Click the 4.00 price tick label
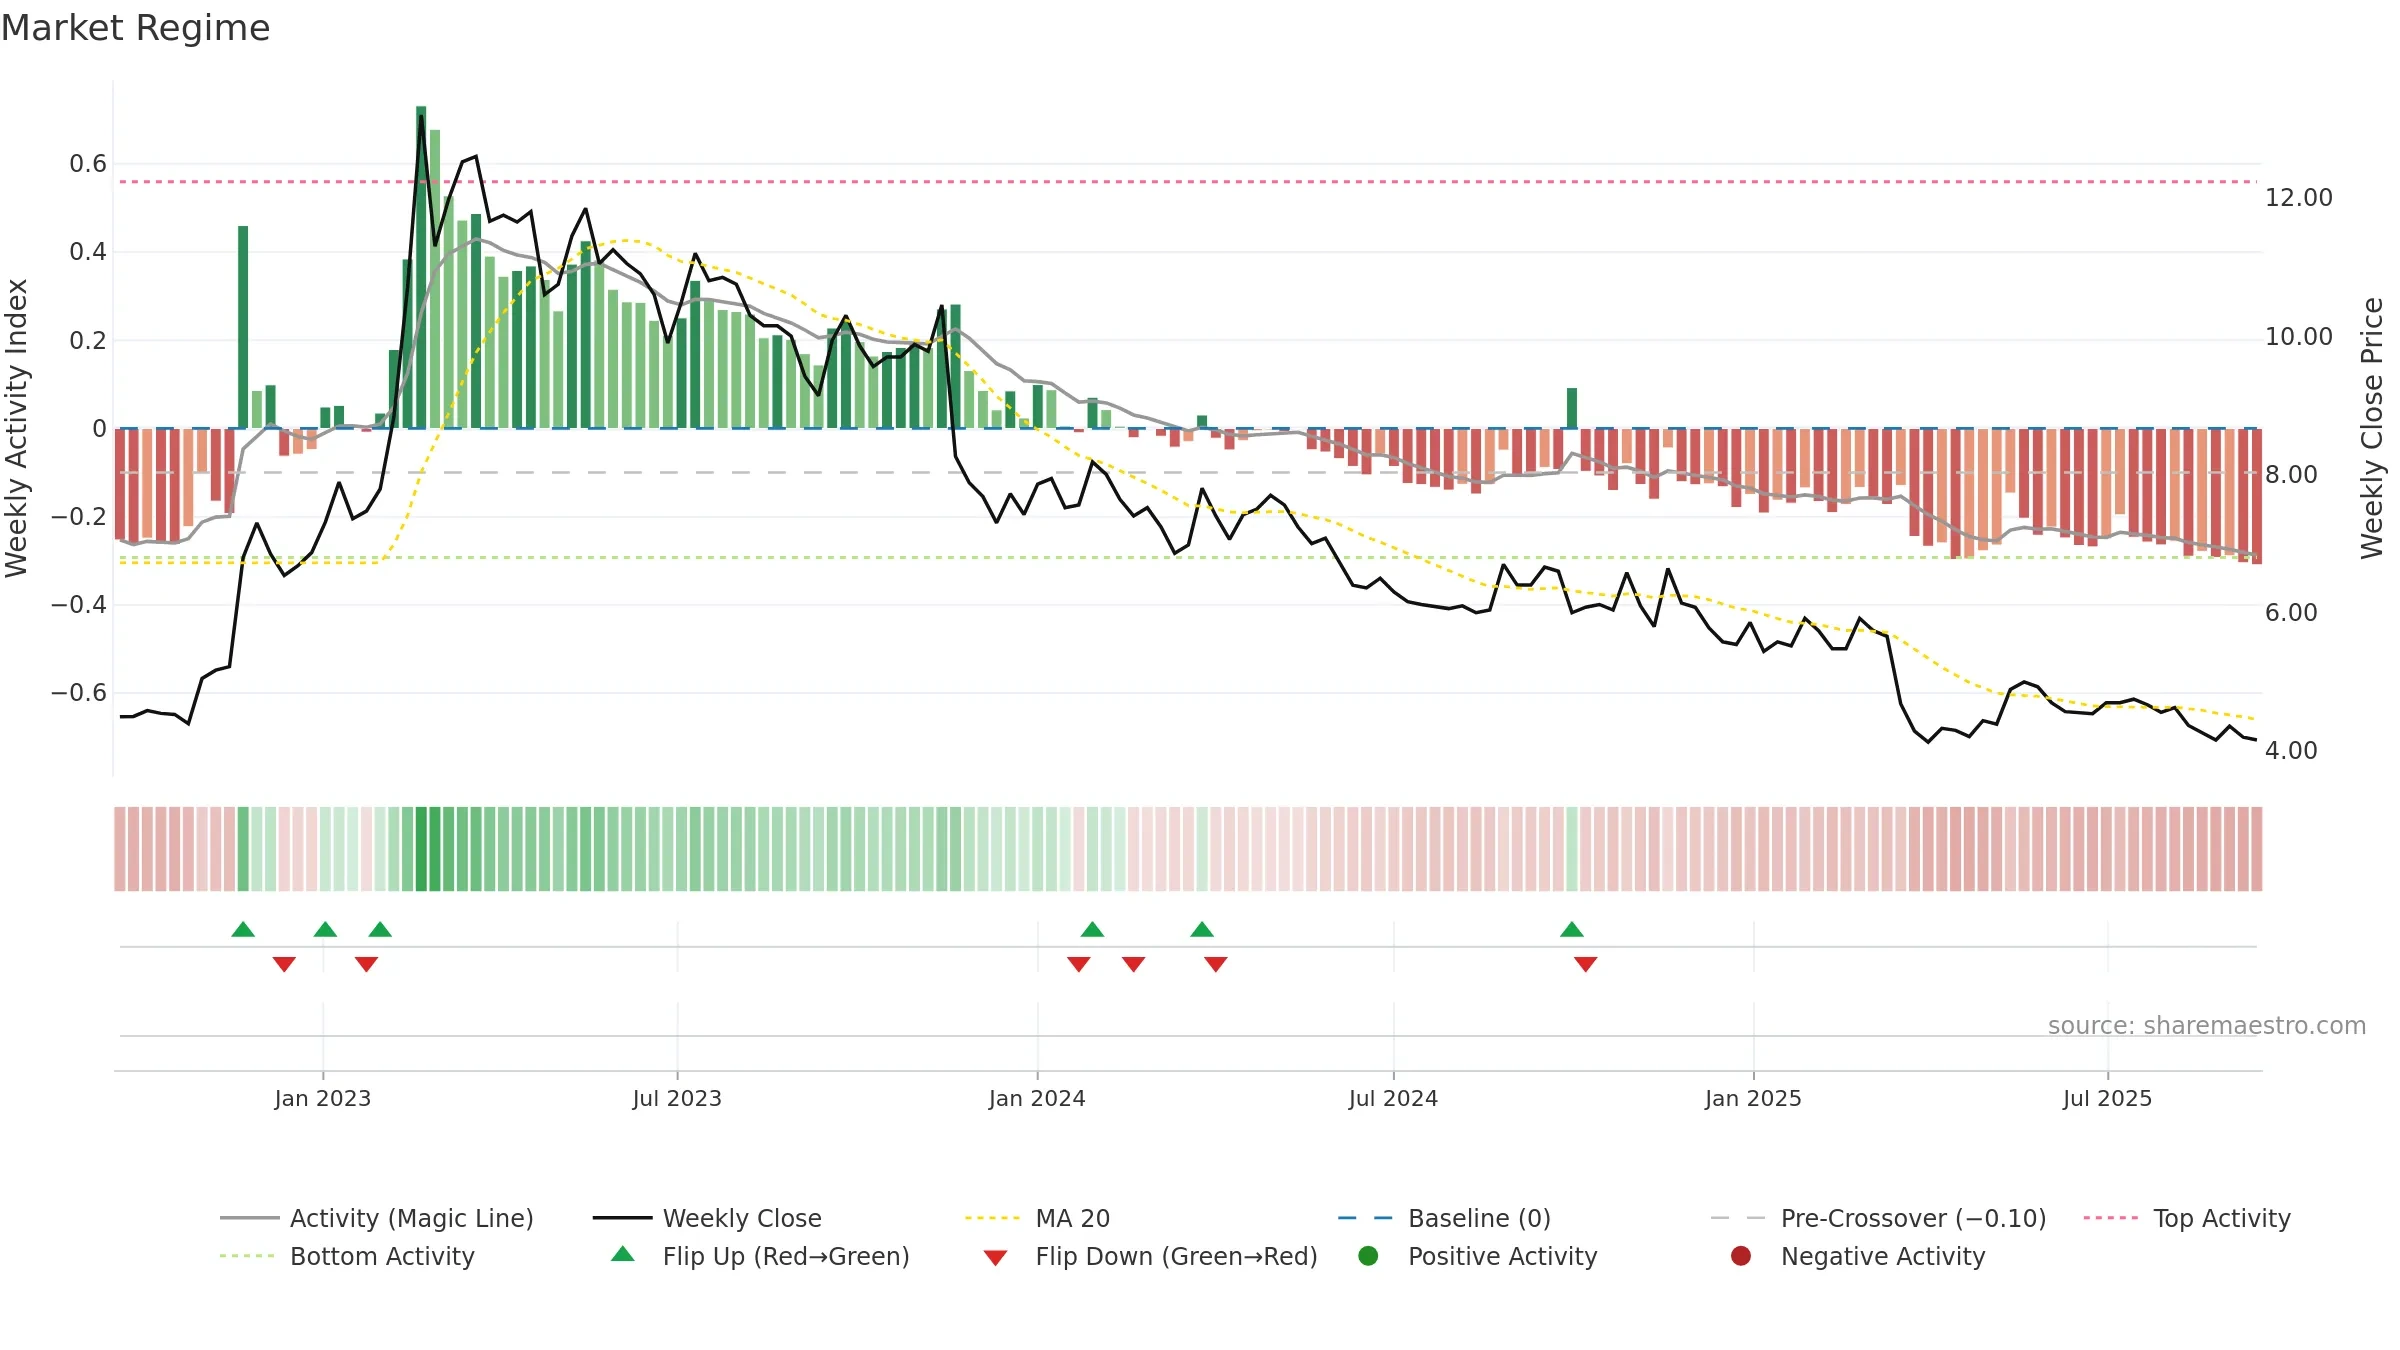This screenshot has width=2400, height=1350. coord(2291,751)
